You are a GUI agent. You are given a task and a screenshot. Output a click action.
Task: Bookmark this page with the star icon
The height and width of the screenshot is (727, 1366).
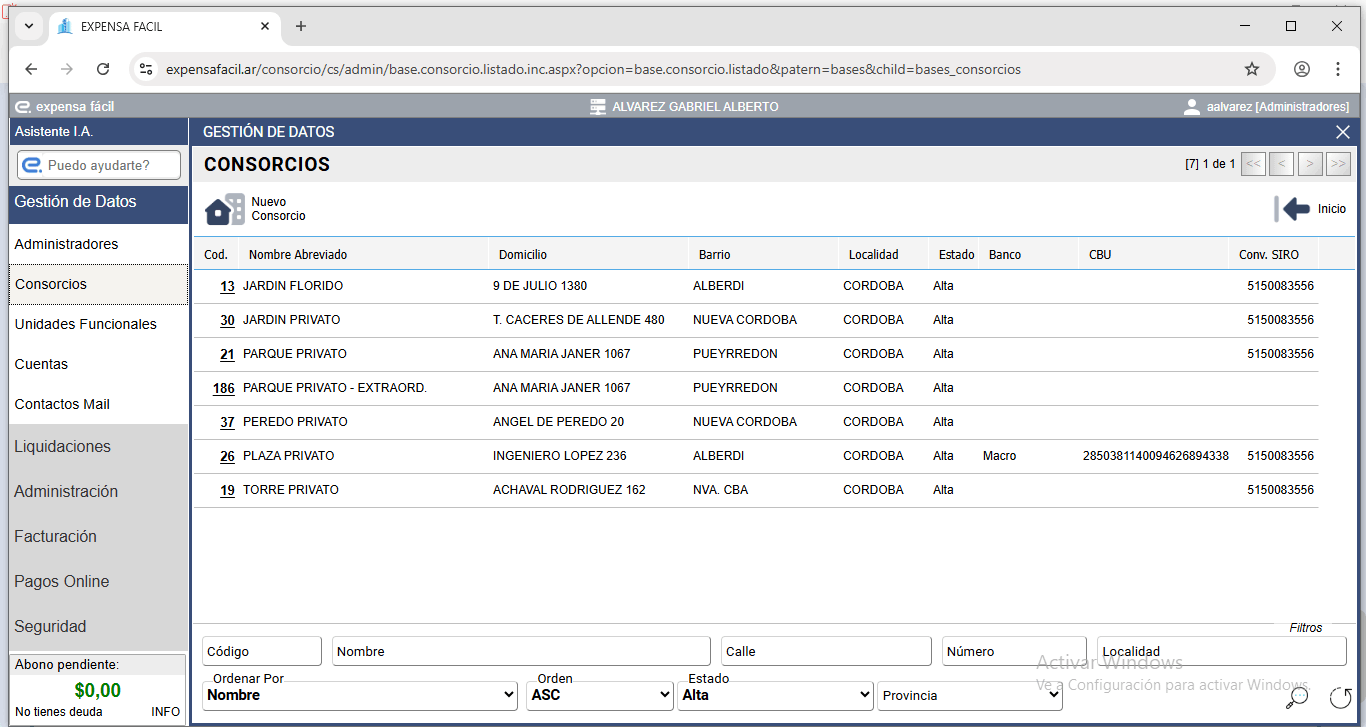(1251, 69)
